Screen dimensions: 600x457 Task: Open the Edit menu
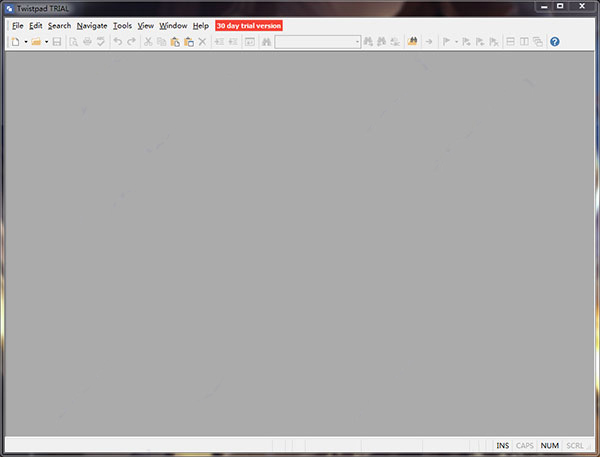36,26
